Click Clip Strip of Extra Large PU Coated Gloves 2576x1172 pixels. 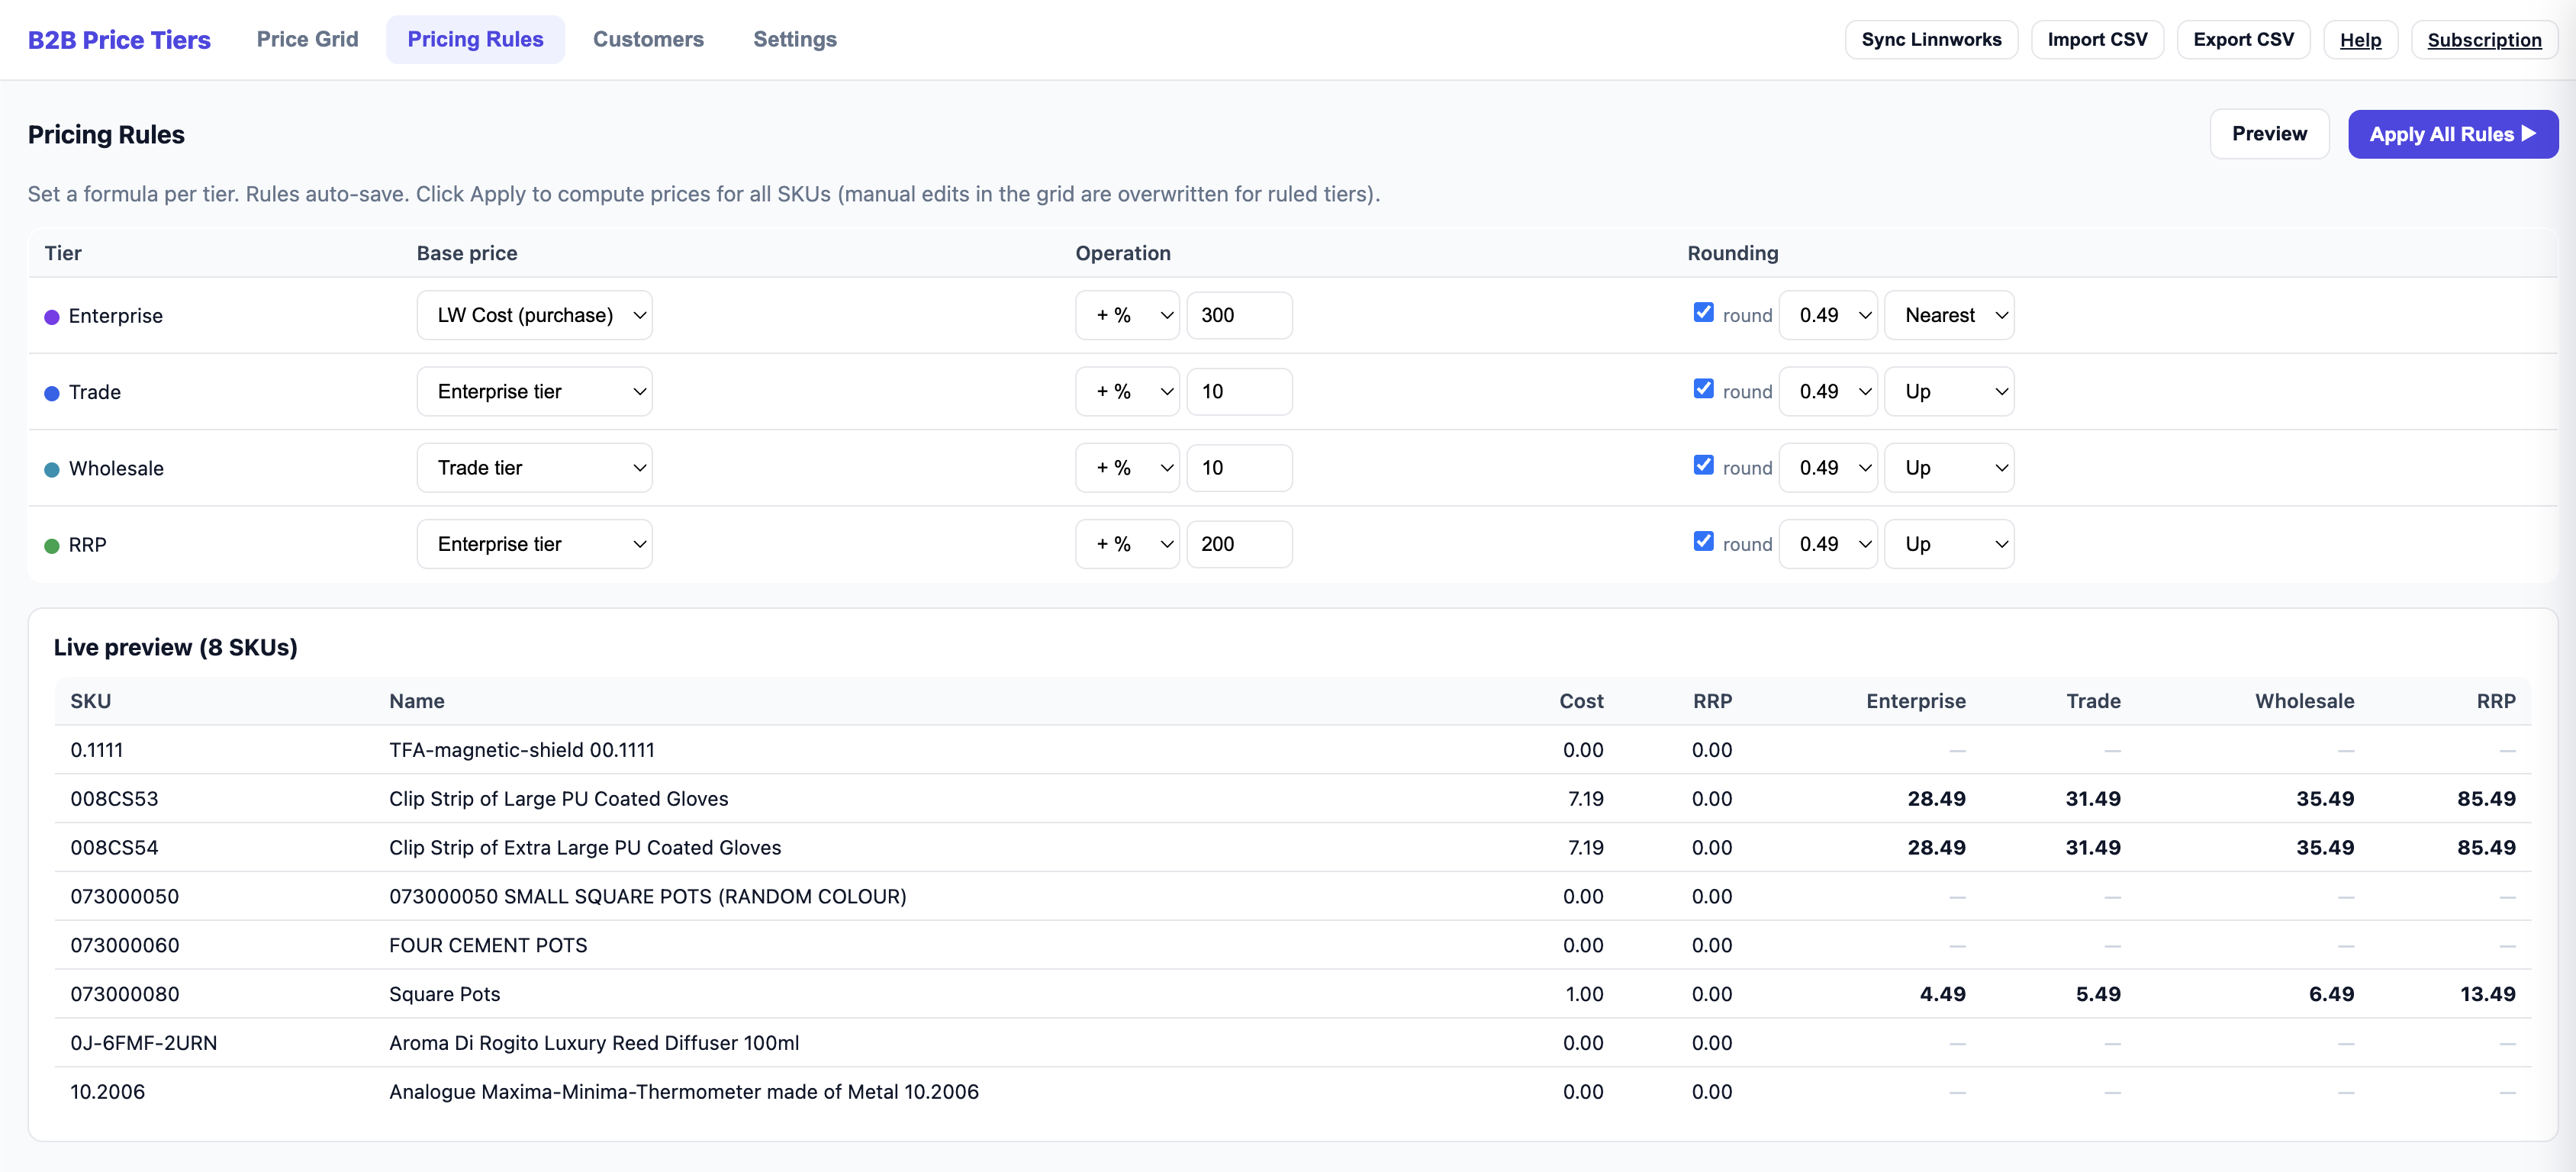tap(585, 848)
